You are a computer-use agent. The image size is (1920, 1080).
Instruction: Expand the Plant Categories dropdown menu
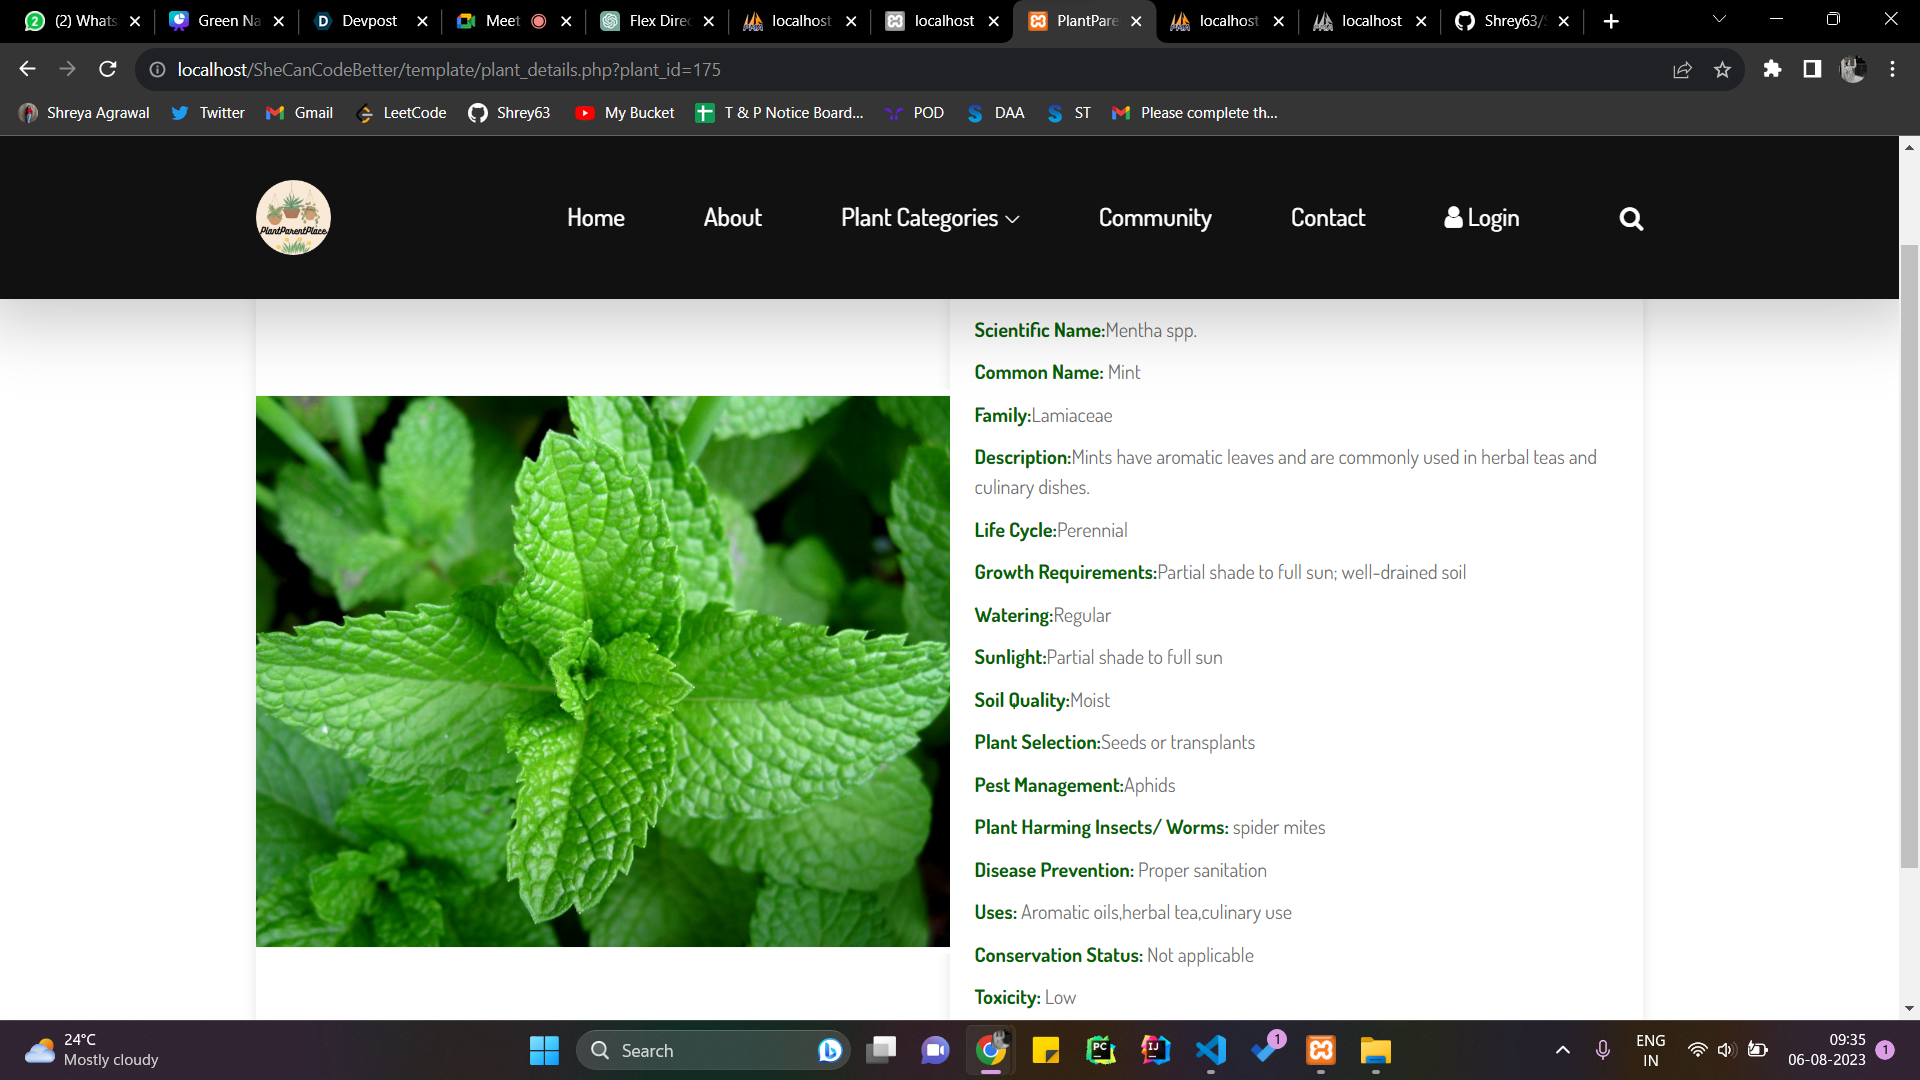930,218
